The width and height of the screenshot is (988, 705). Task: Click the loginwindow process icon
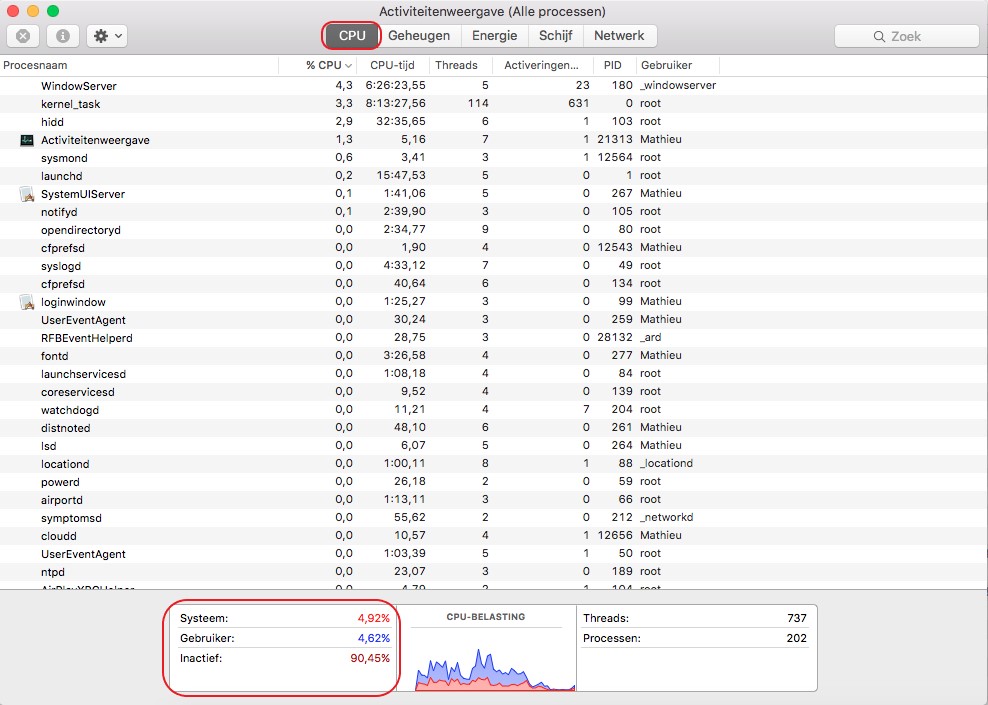tap(27, 302)
